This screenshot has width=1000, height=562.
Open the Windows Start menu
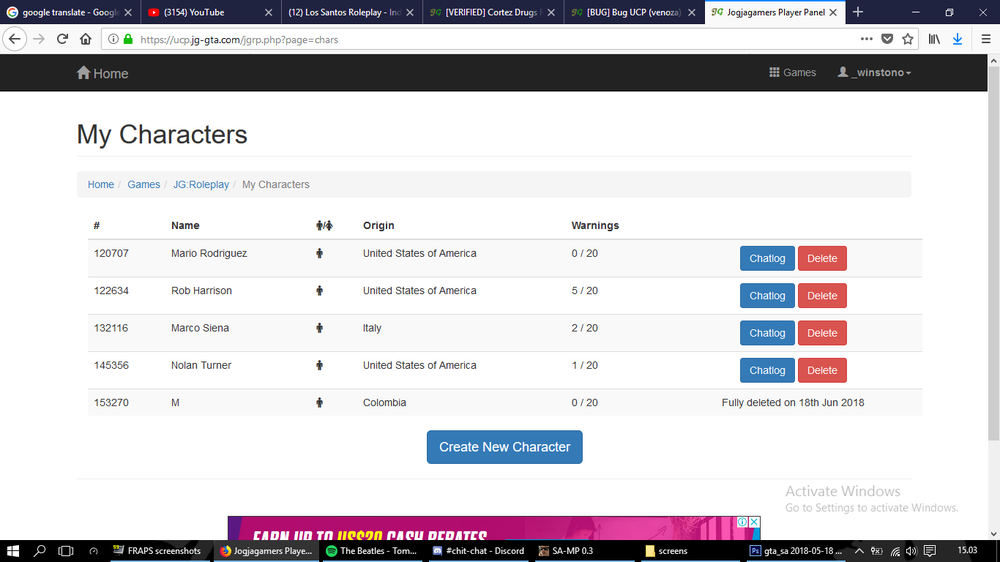click(13, 551)
